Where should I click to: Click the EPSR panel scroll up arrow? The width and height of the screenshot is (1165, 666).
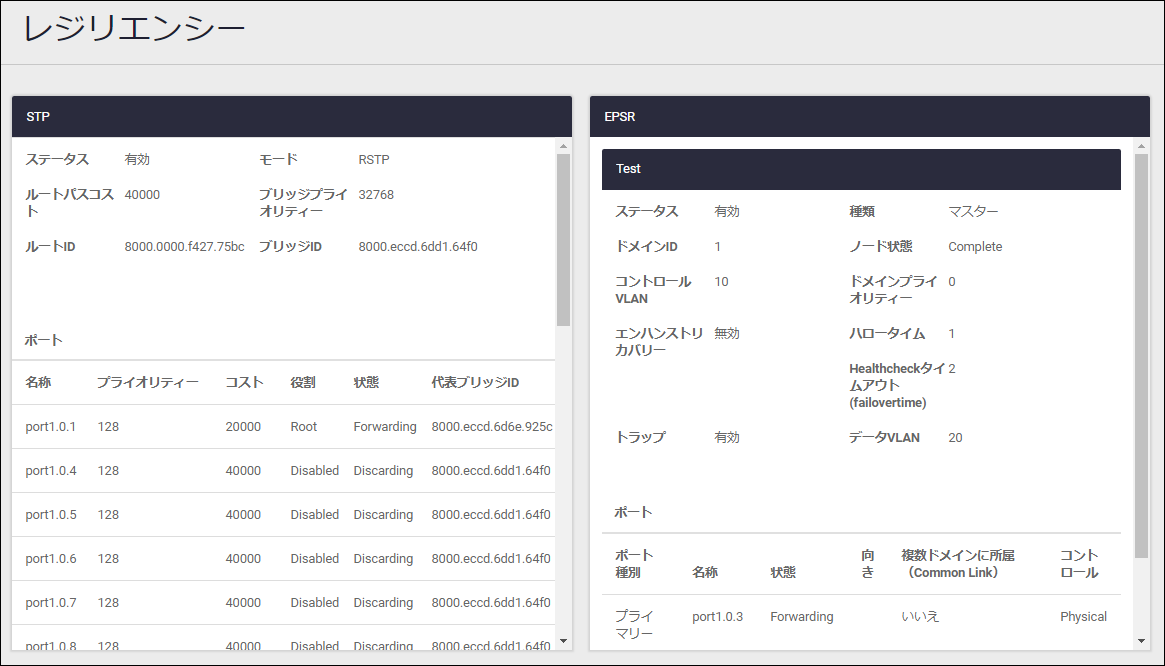tap(1141, 146)
